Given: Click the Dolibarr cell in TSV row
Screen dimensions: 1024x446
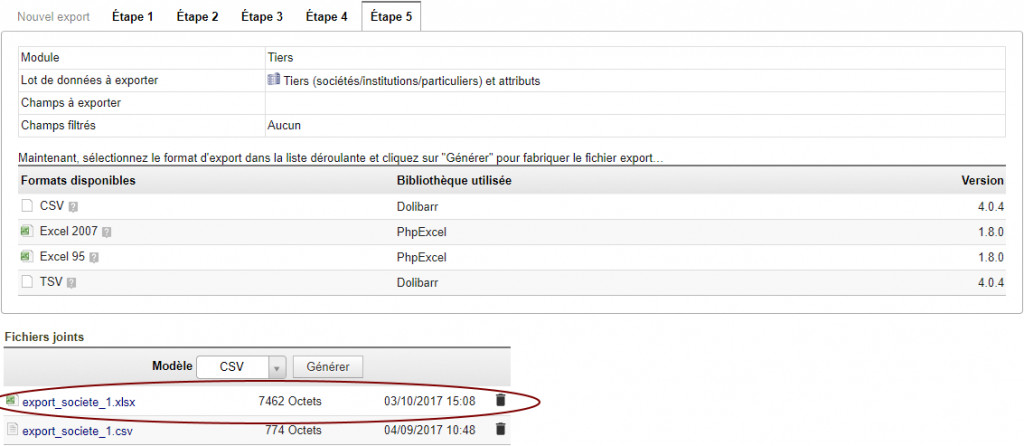Looking at the screenshot, I should [x=417, y=283].
